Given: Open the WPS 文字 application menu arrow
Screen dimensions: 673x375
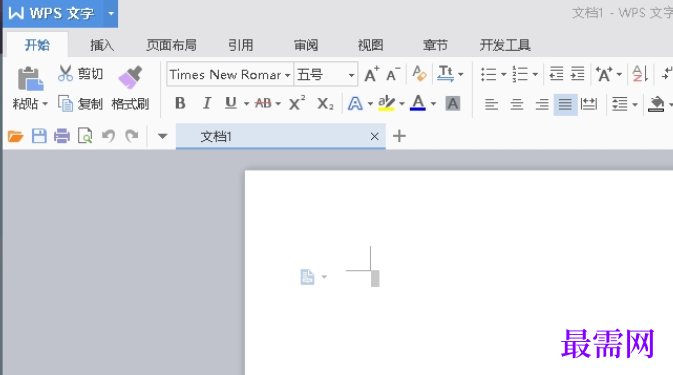Looking at the screenshot, I should pyautogui.click(x=111, y=13).
